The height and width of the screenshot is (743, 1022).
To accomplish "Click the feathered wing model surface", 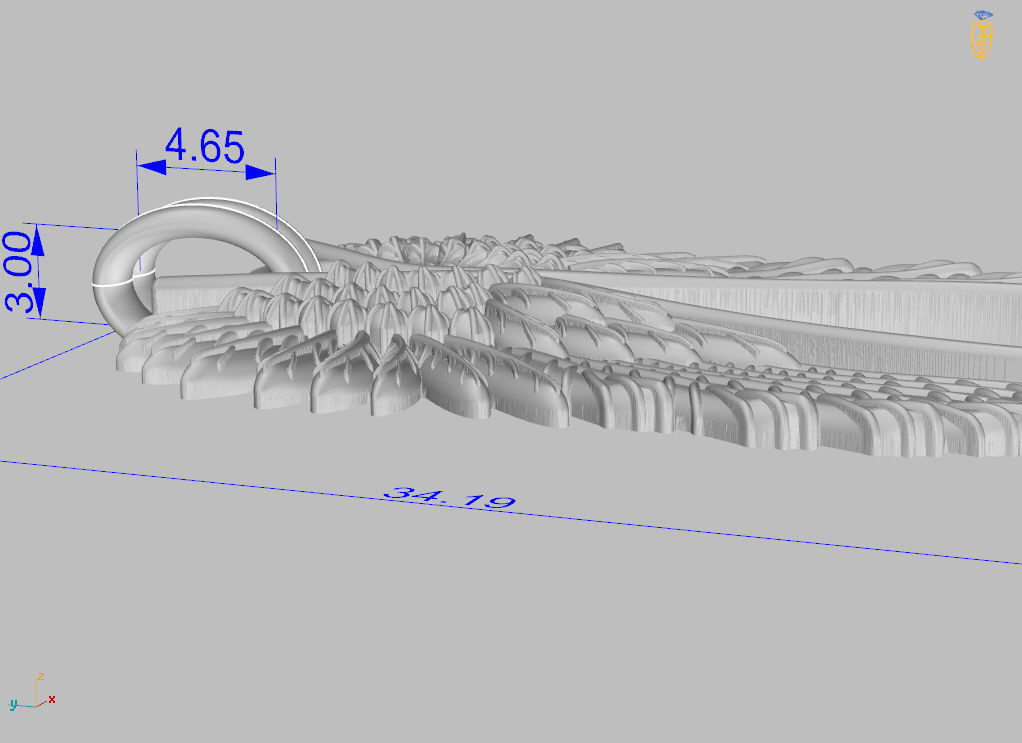I will point(567,345).
